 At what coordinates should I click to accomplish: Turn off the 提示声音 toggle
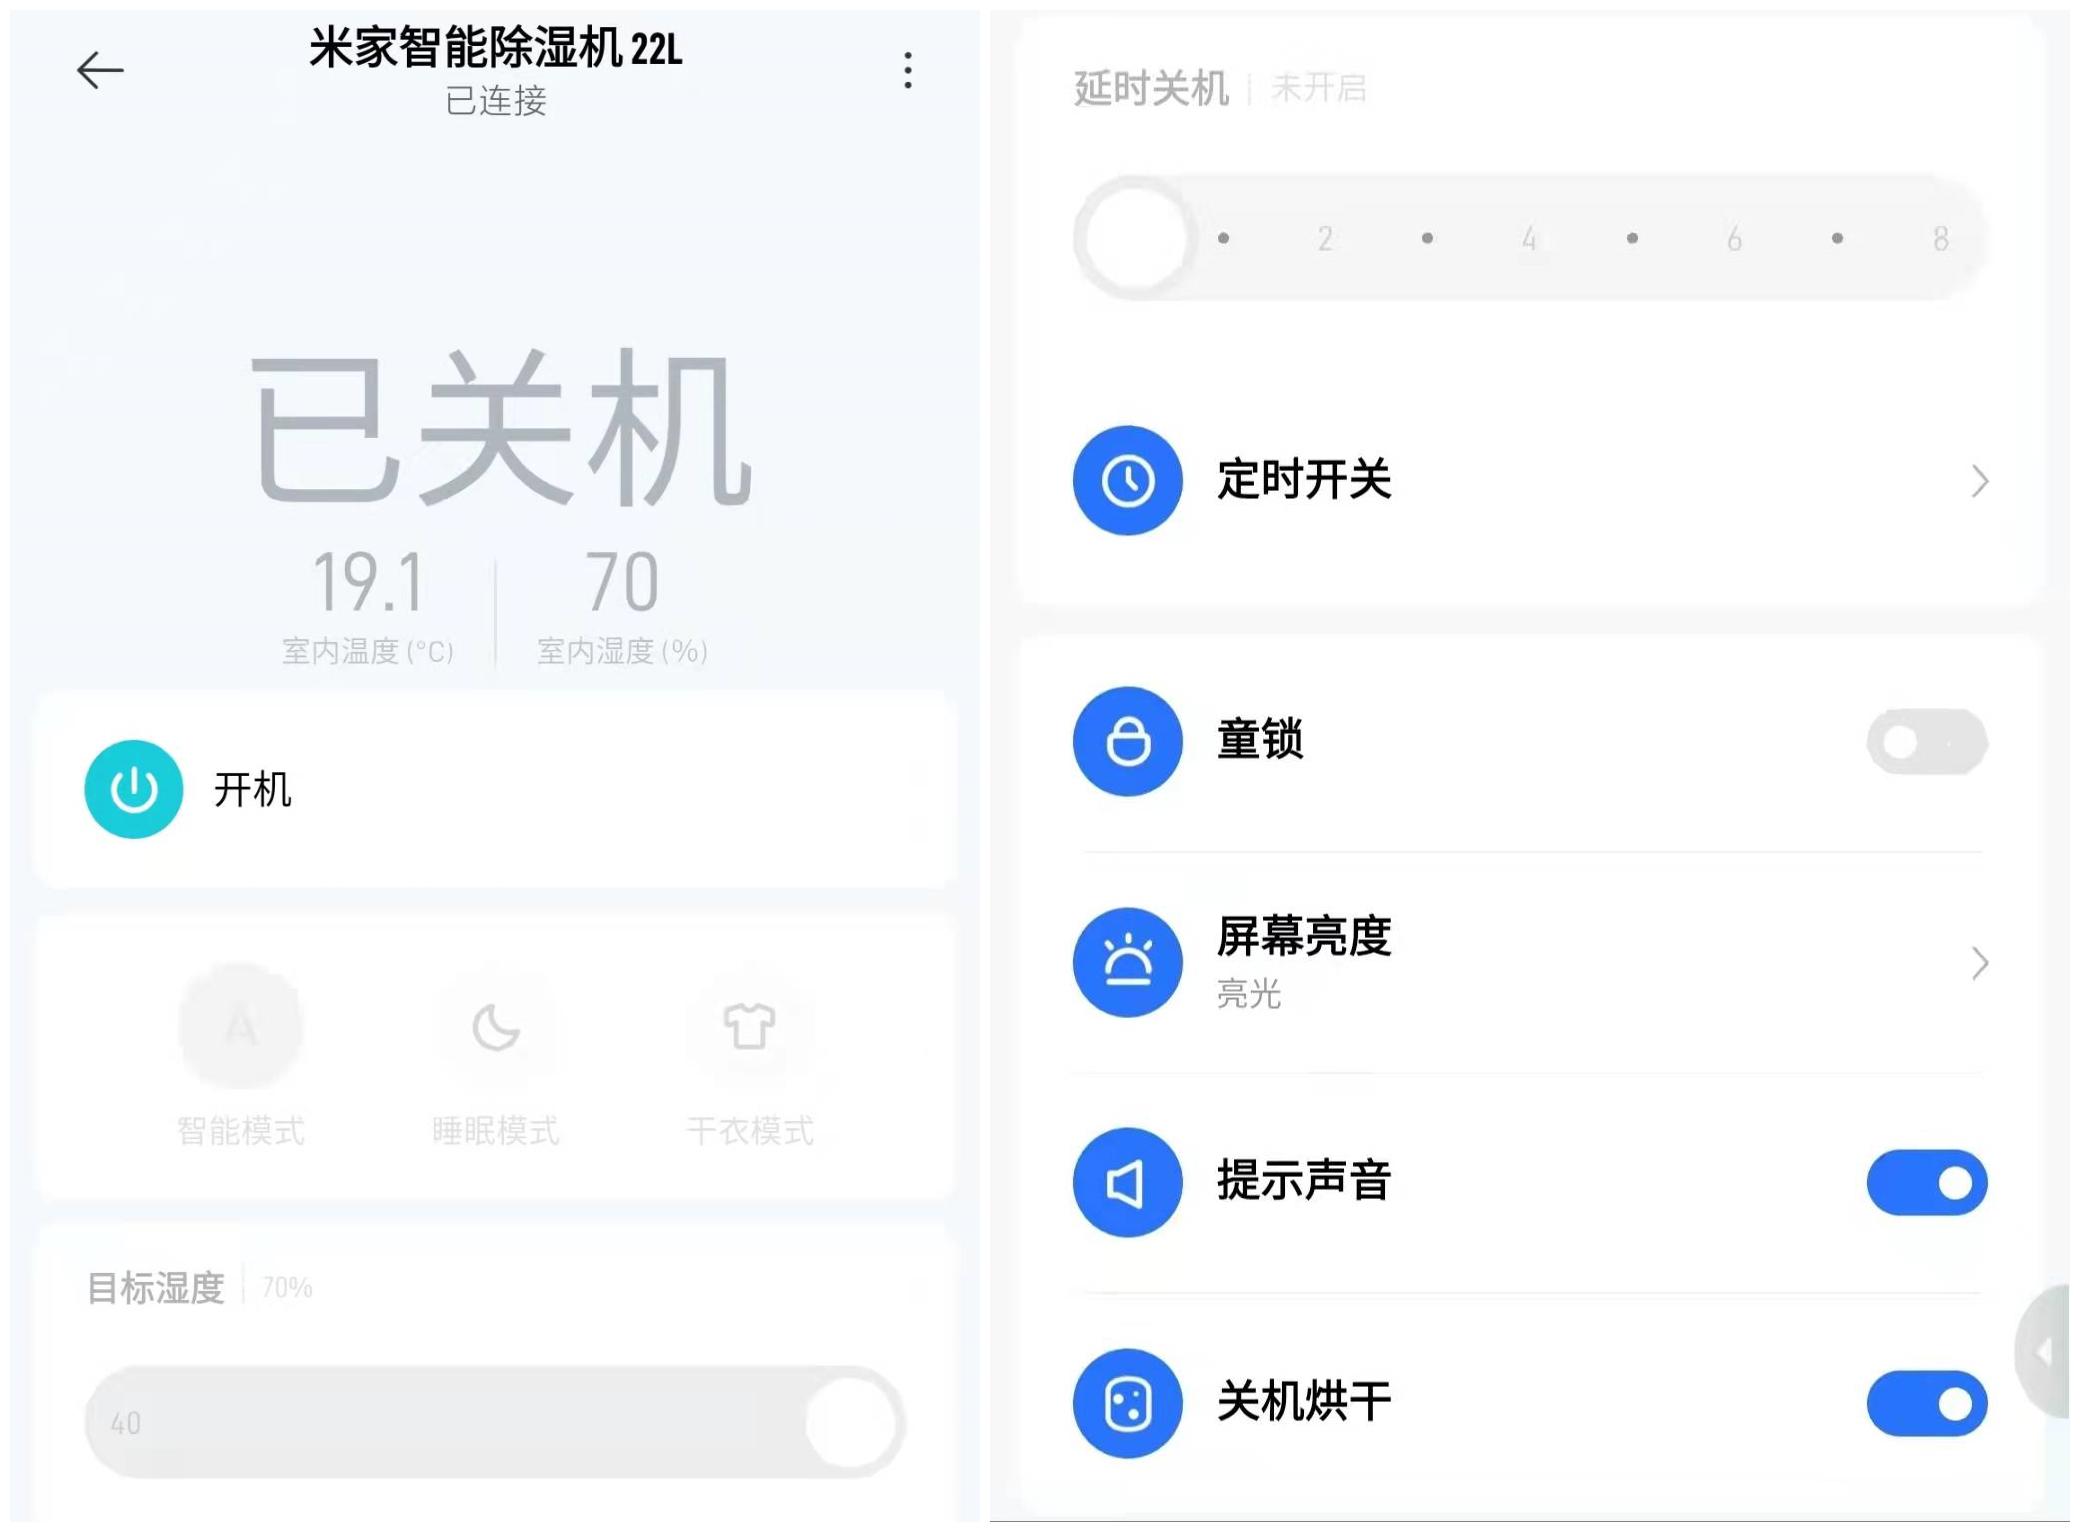click(x=1927, y=1183)
